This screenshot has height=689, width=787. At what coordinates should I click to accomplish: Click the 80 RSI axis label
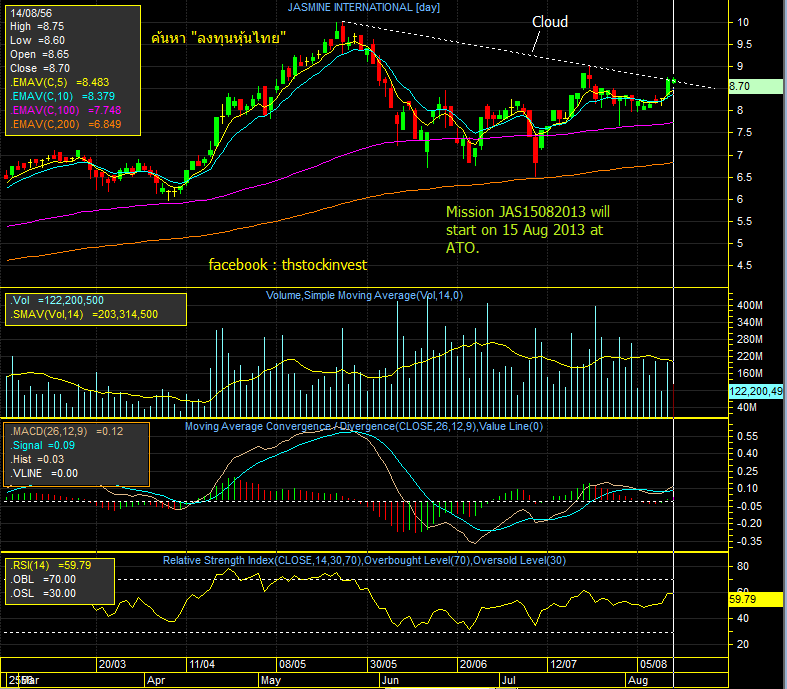click(x=743, y=567)
